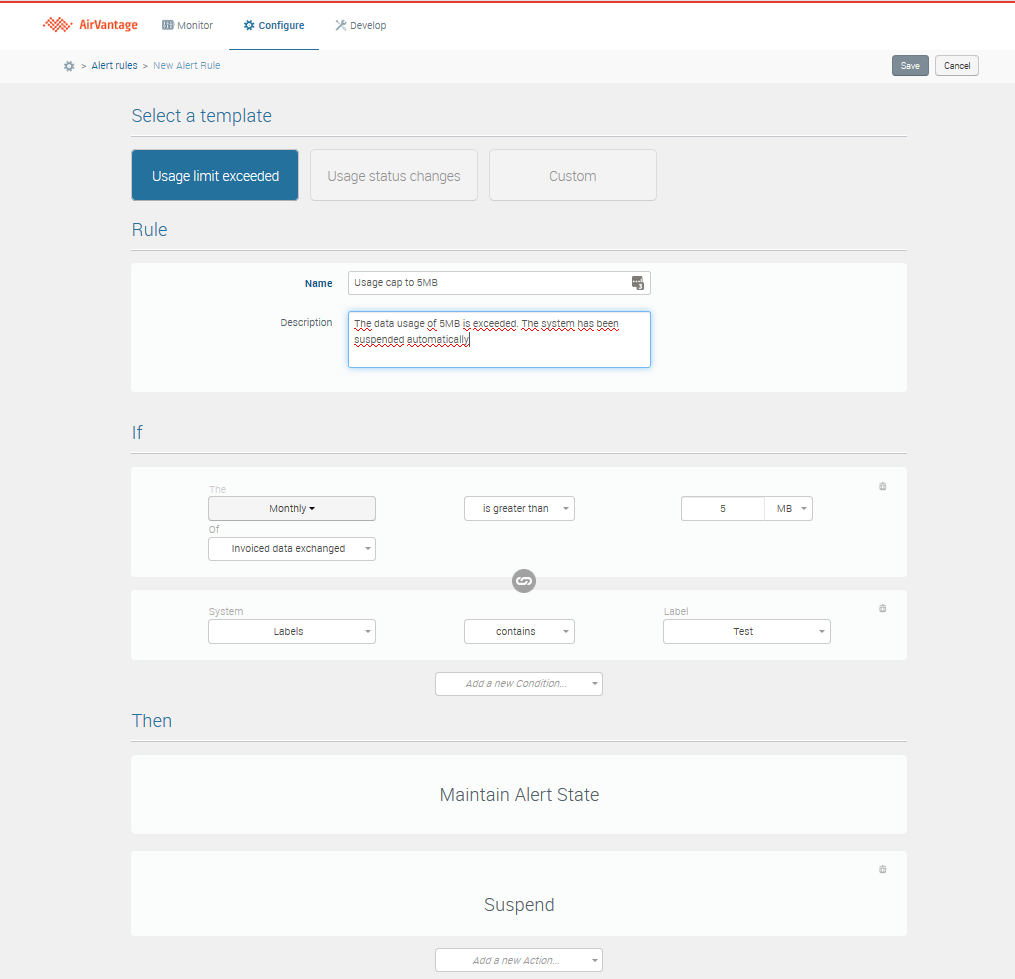Viewport: 1015px width, 979px height.
Task: Open the Monthly period dropdown
Action: [292, 509]
